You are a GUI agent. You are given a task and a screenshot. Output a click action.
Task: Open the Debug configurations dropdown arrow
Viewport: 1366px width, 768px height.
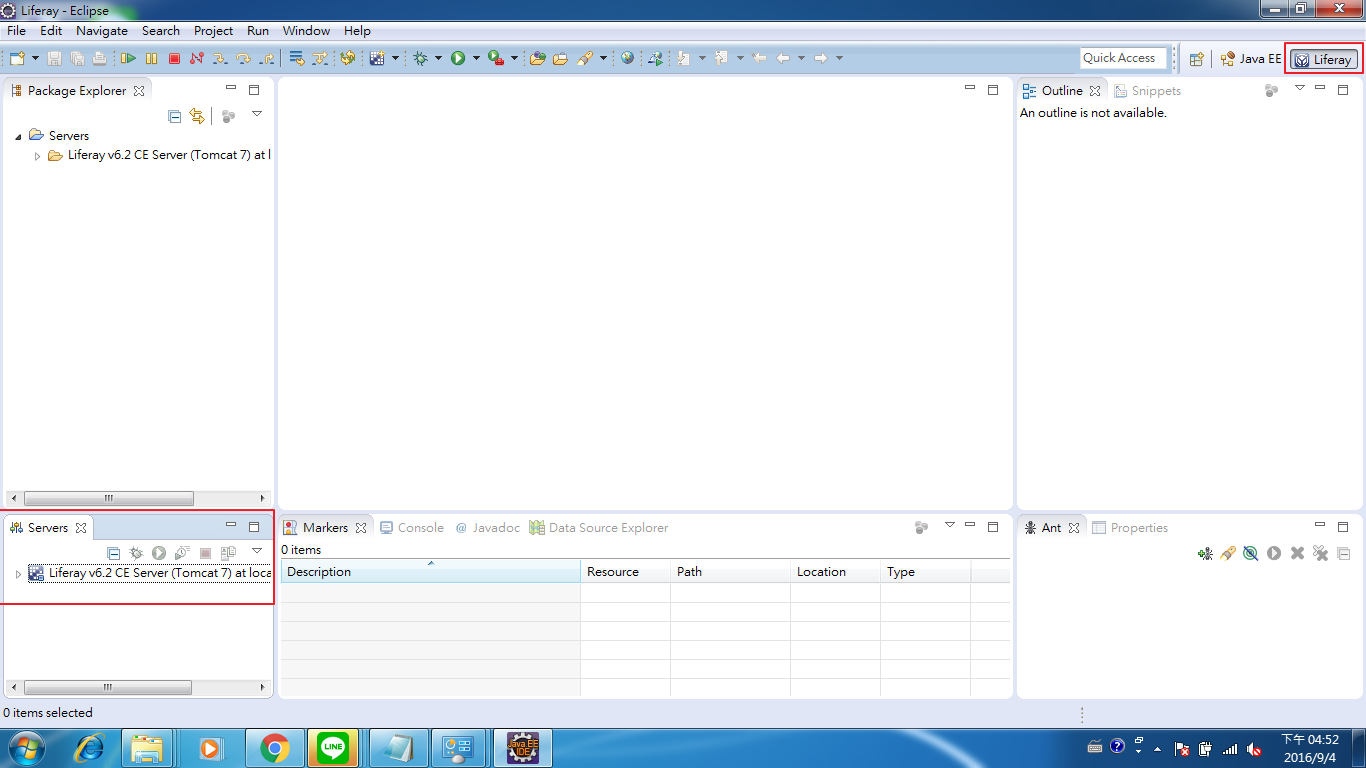point(438,59)
